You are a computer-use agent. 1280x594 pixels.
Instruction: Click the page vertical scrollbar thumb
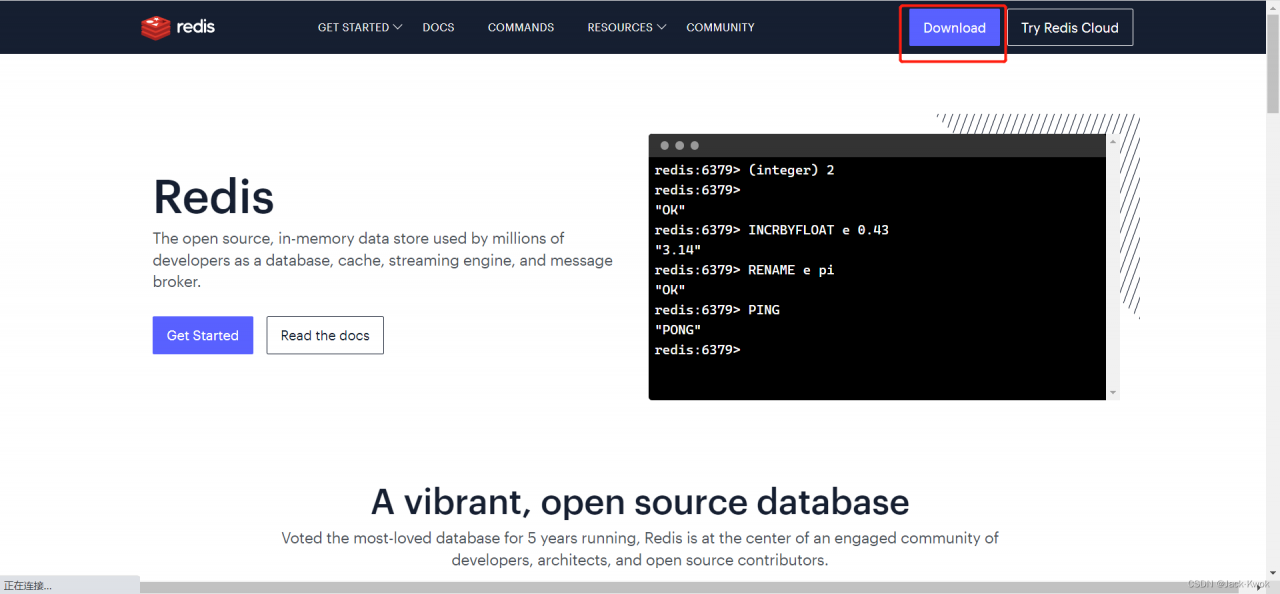coord(1273,63)
